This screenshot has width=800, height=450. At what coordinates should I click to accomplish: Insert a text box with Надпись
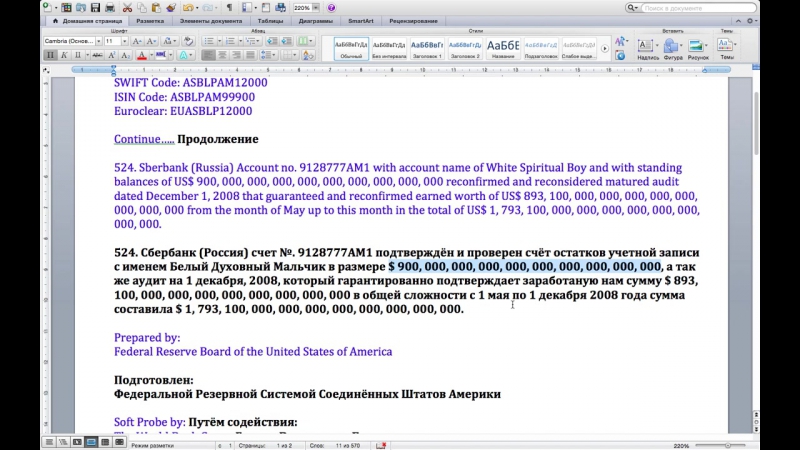coord(647,48)
